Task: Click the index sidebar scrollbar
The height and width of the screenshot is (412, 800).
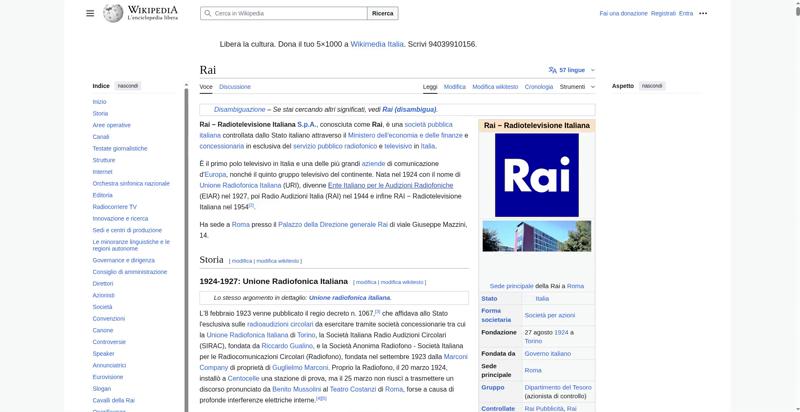Action: click(x=186, y=250)
